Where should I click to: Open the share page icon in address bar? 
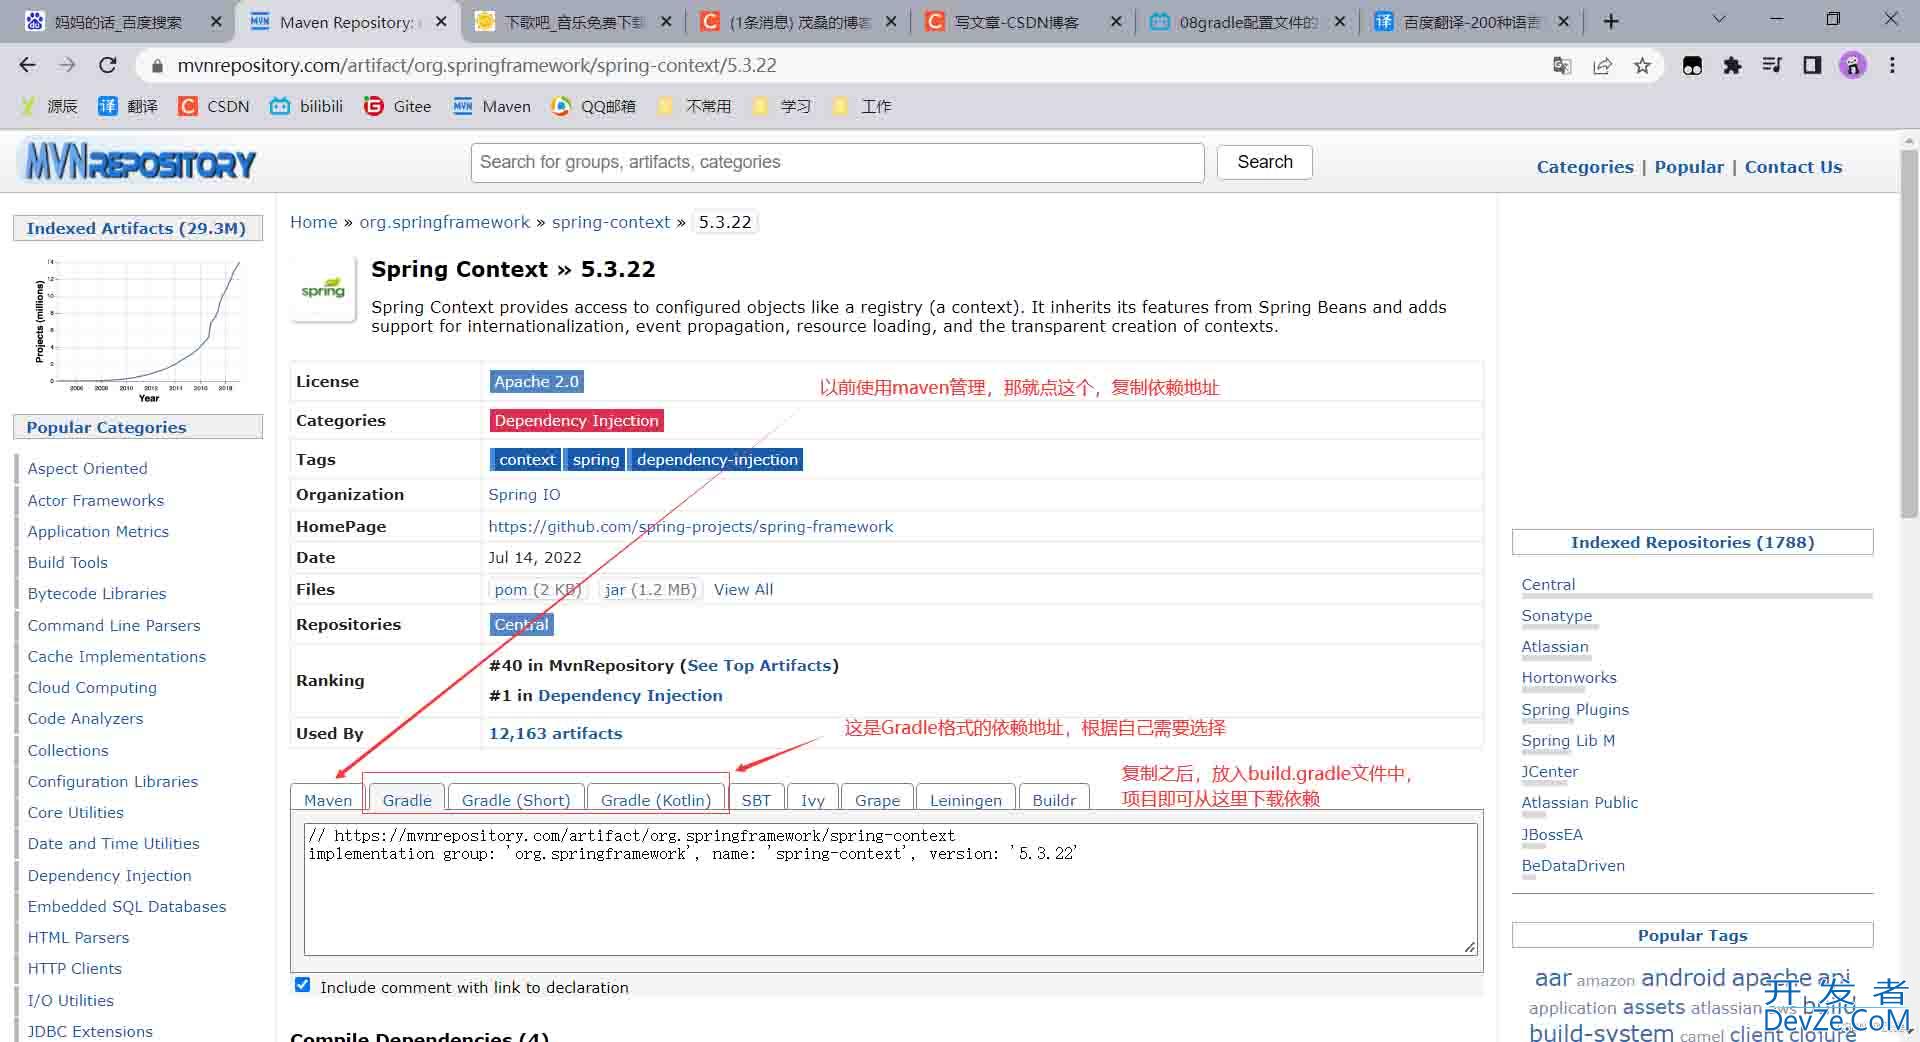[1602, 65]
